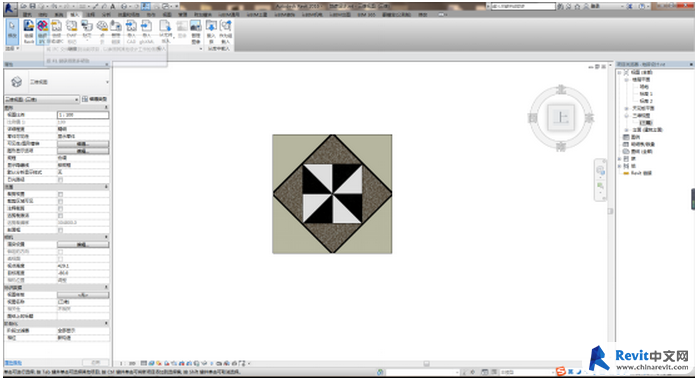The image size is (699, 379).
Task: Click the DWF Markup tool
Action: pyautogui.click(x=72, y=32)
